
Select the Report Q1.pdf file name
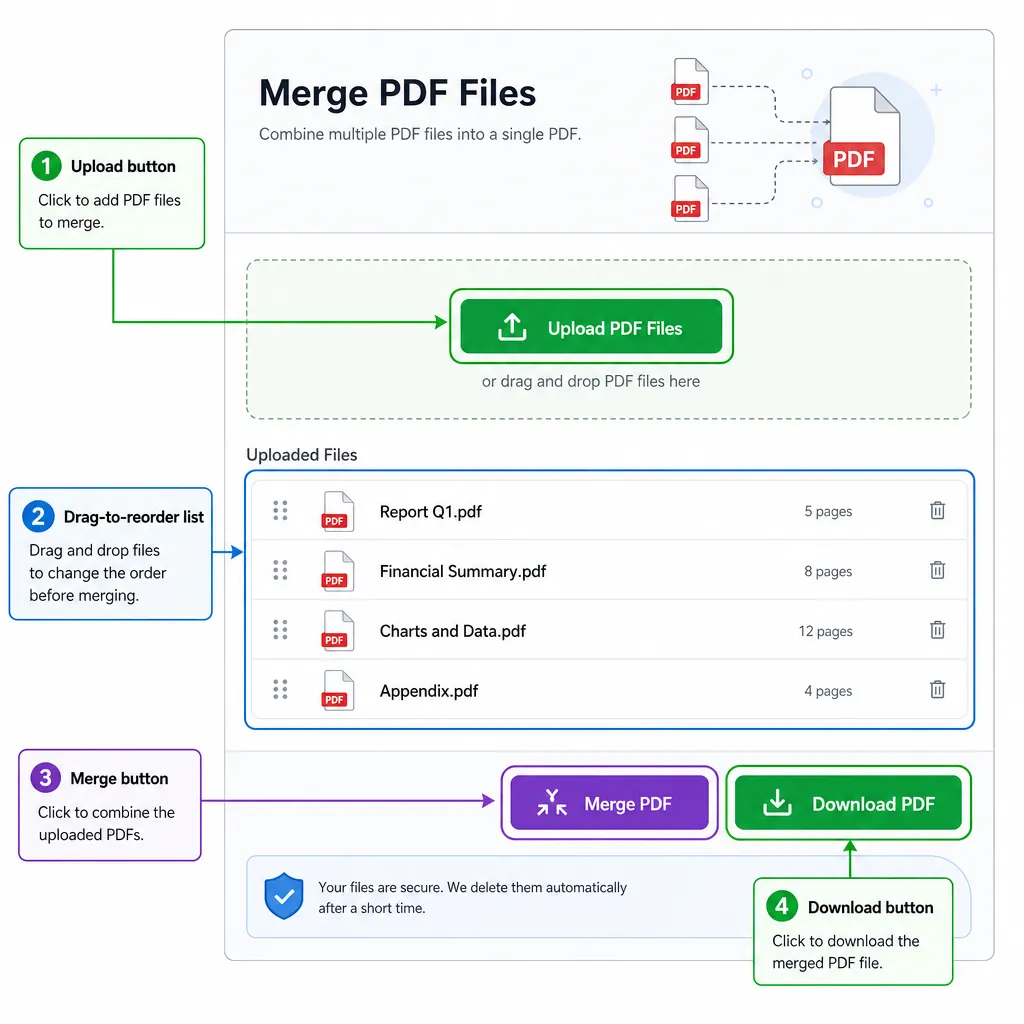coord(430,511)
